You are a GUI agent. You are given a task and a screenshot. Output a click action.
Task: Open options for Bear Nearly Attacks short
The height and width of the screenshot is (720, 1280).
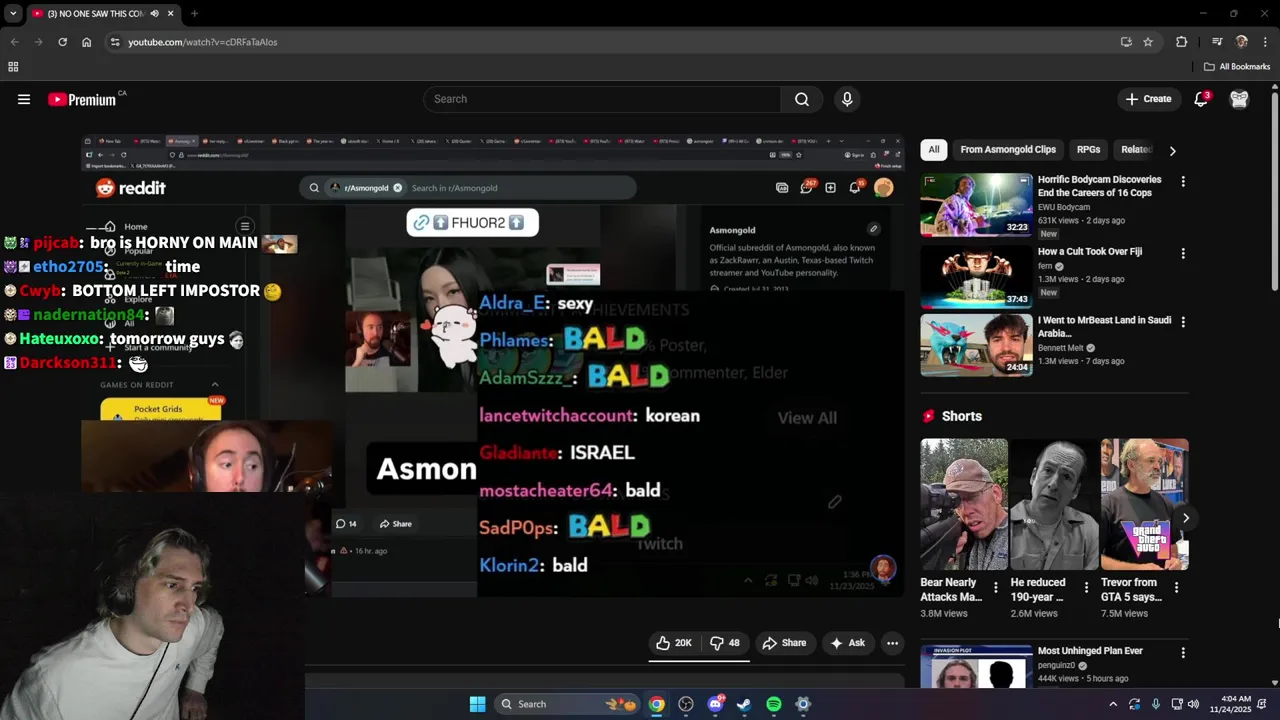click(x=995, y=588)
